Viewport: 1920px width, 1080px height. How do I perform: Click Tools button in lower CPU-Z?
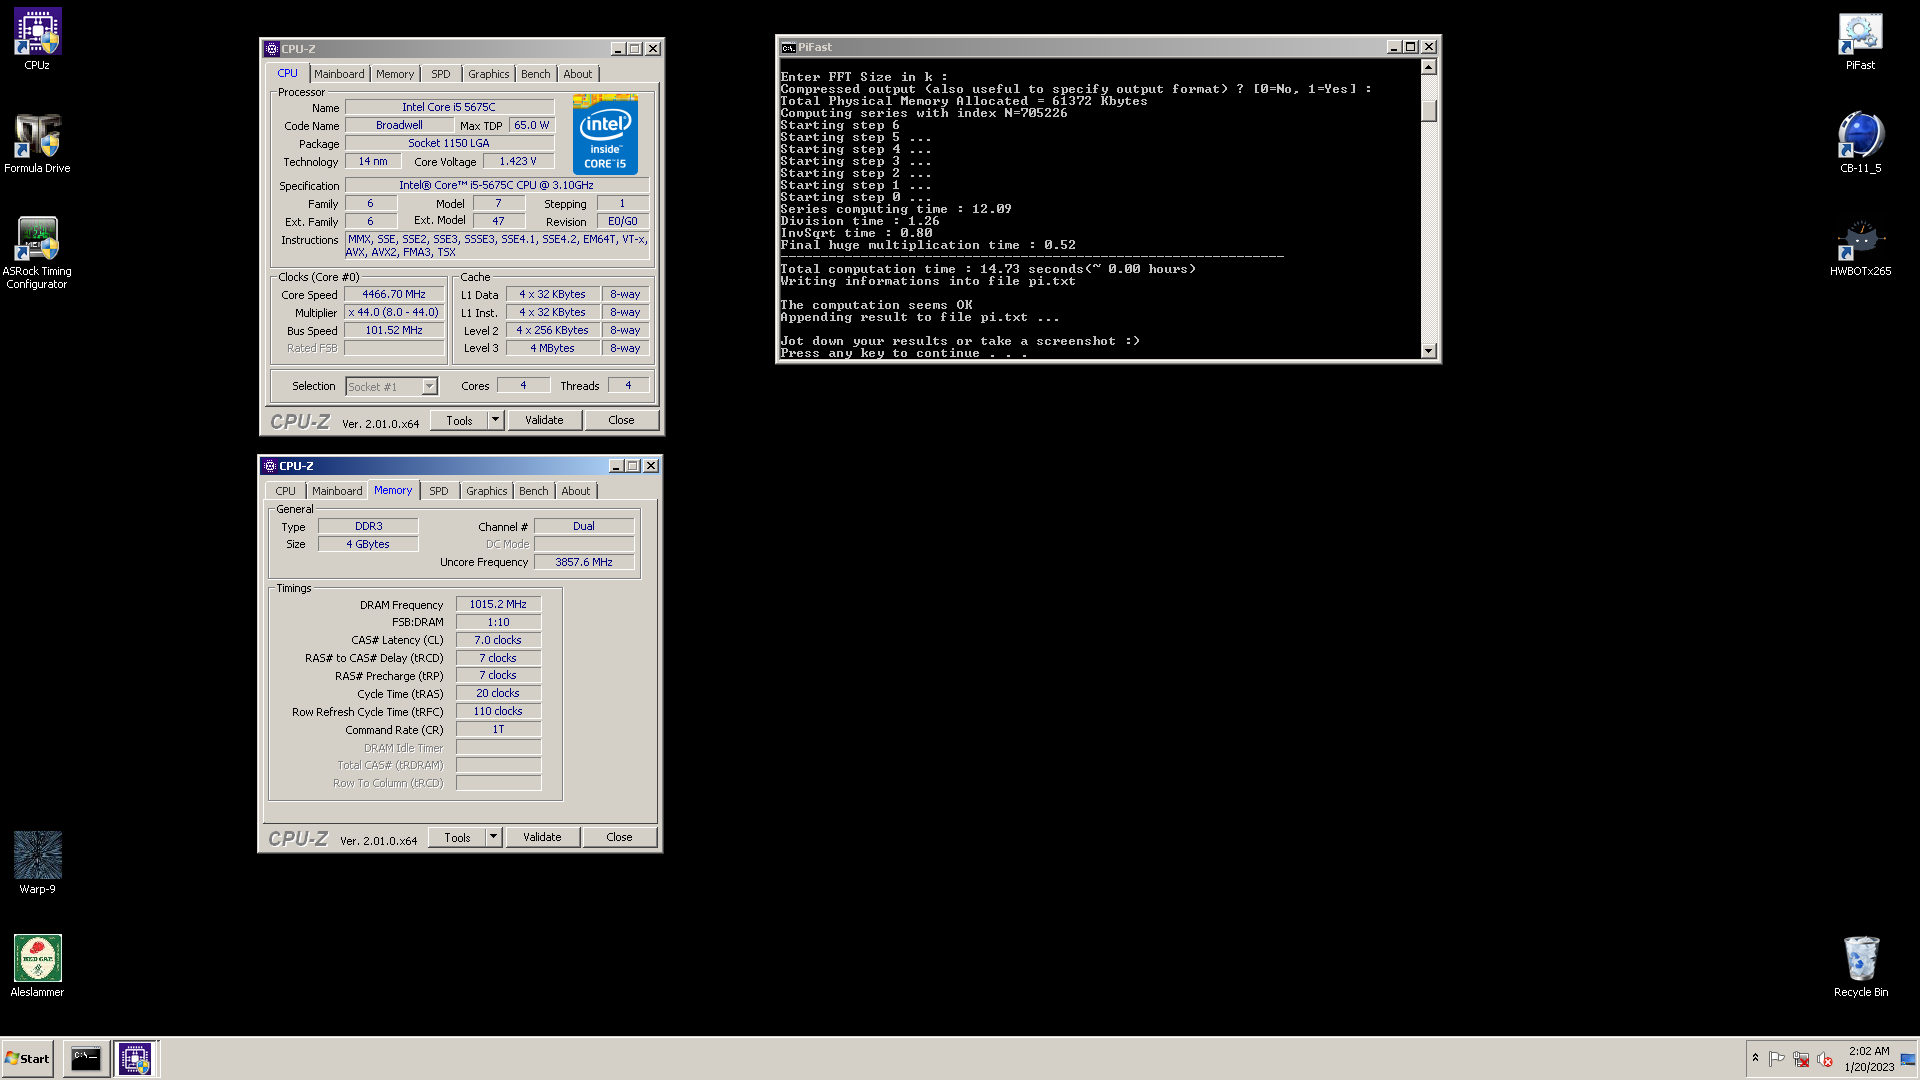pos(457,837)
